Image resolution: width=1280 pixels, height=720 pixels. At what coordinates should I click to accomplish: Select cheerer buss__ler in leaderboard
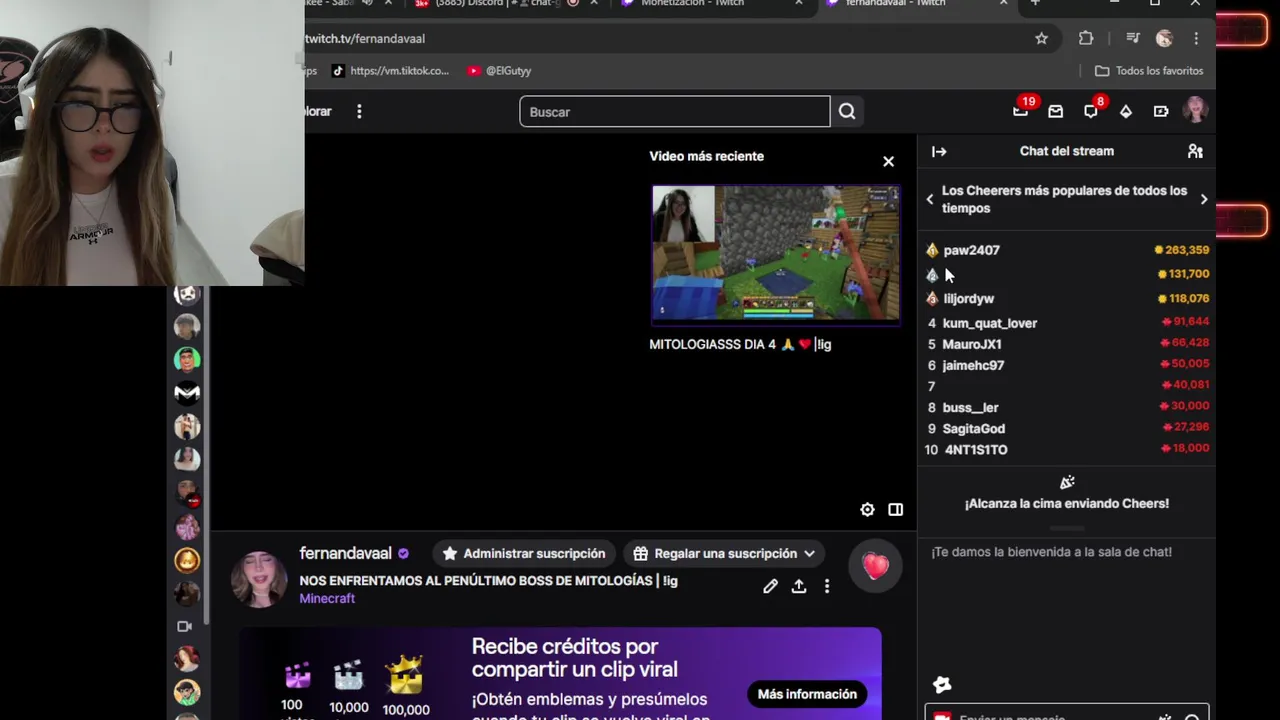(970, 407)
